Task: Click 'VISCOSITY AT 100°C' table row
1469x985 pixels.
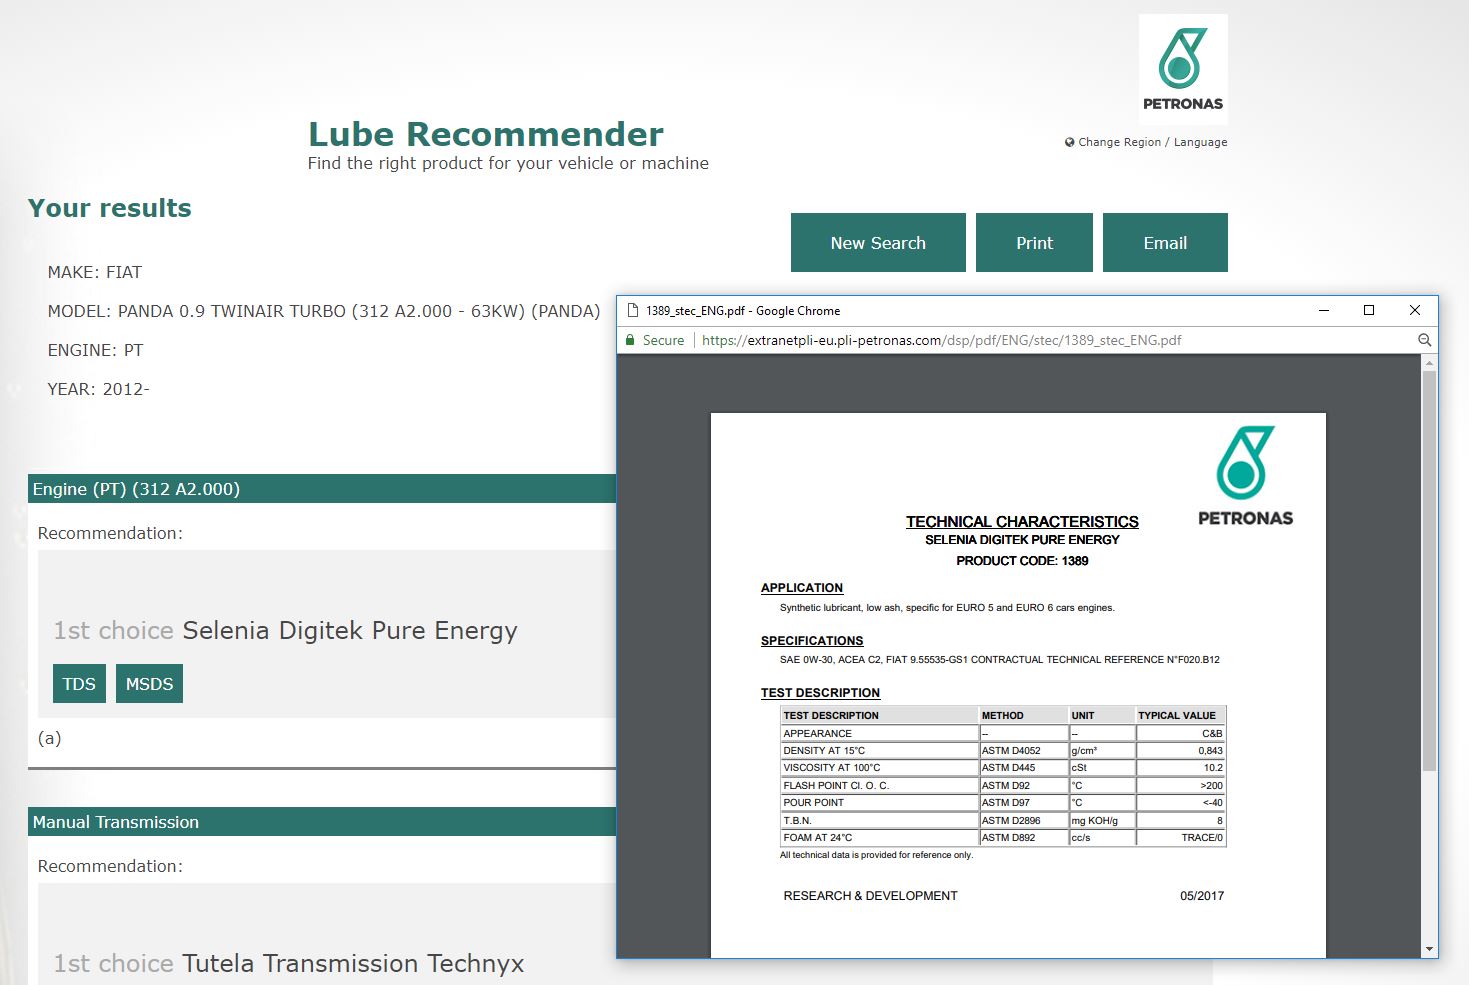Action: pos(1003,768)
